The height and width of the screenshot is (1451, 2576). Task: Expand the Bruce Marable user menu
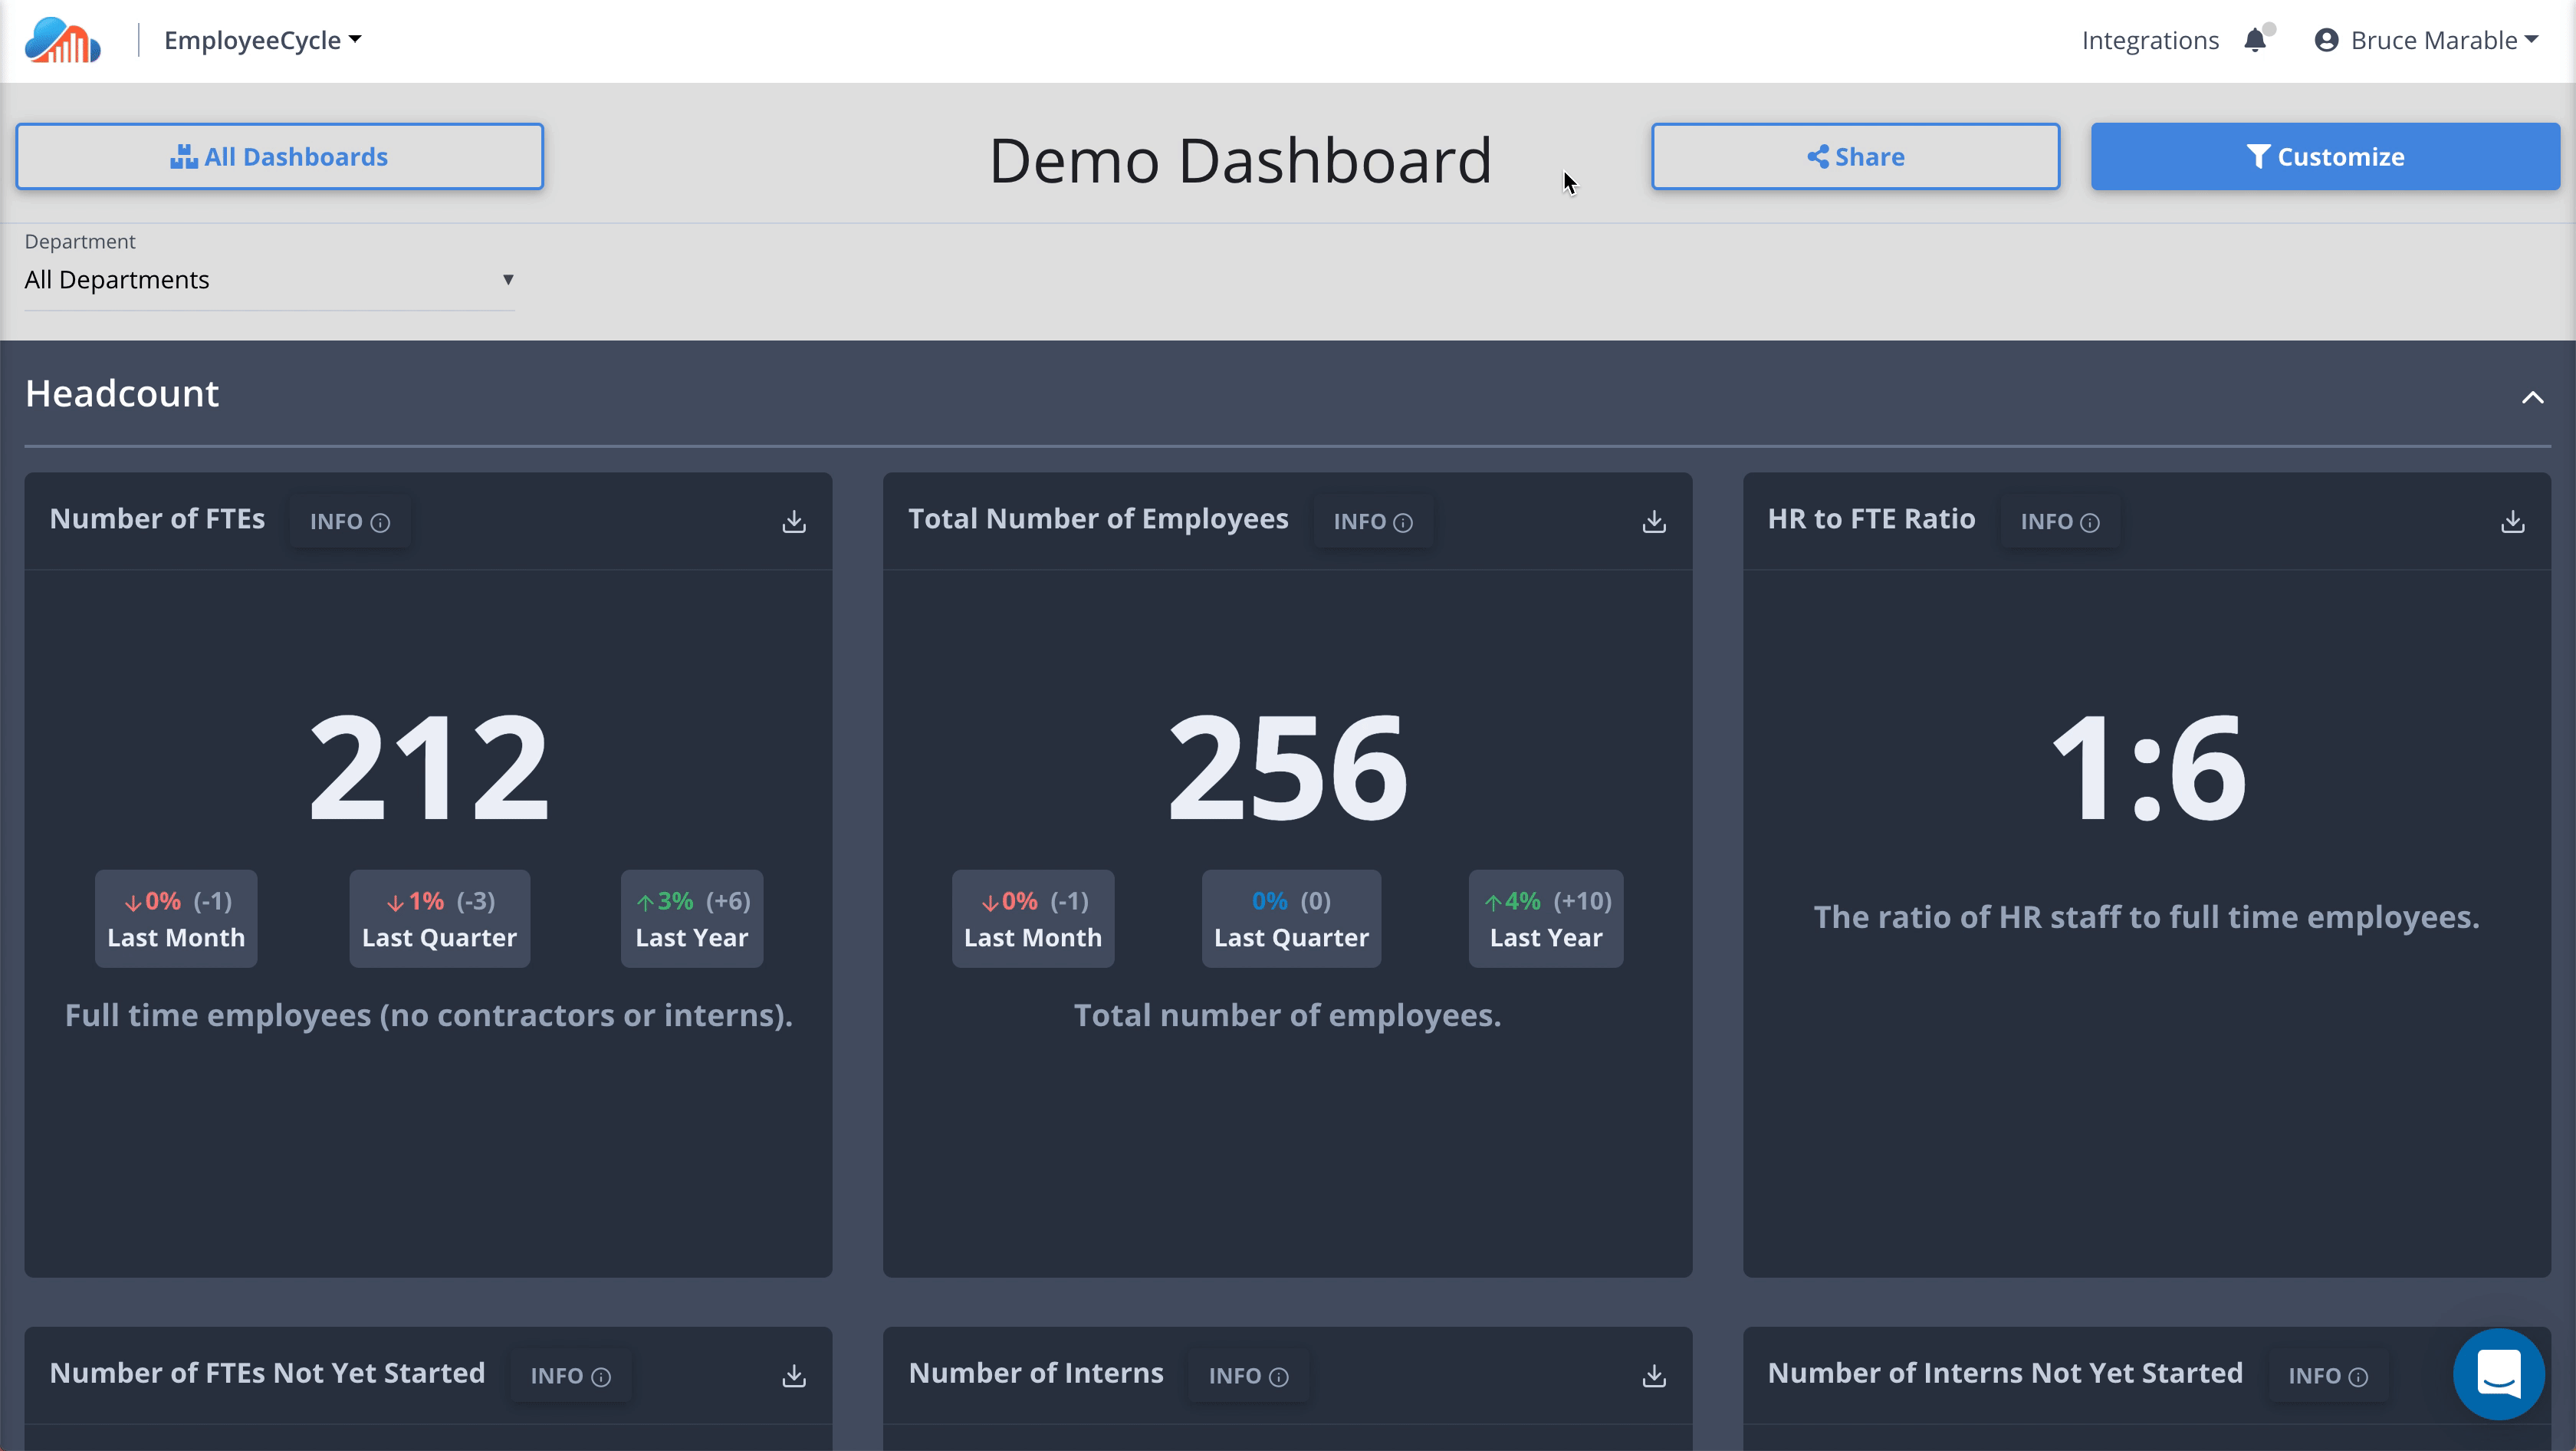pyautogui.click(x=2427, y=40)
